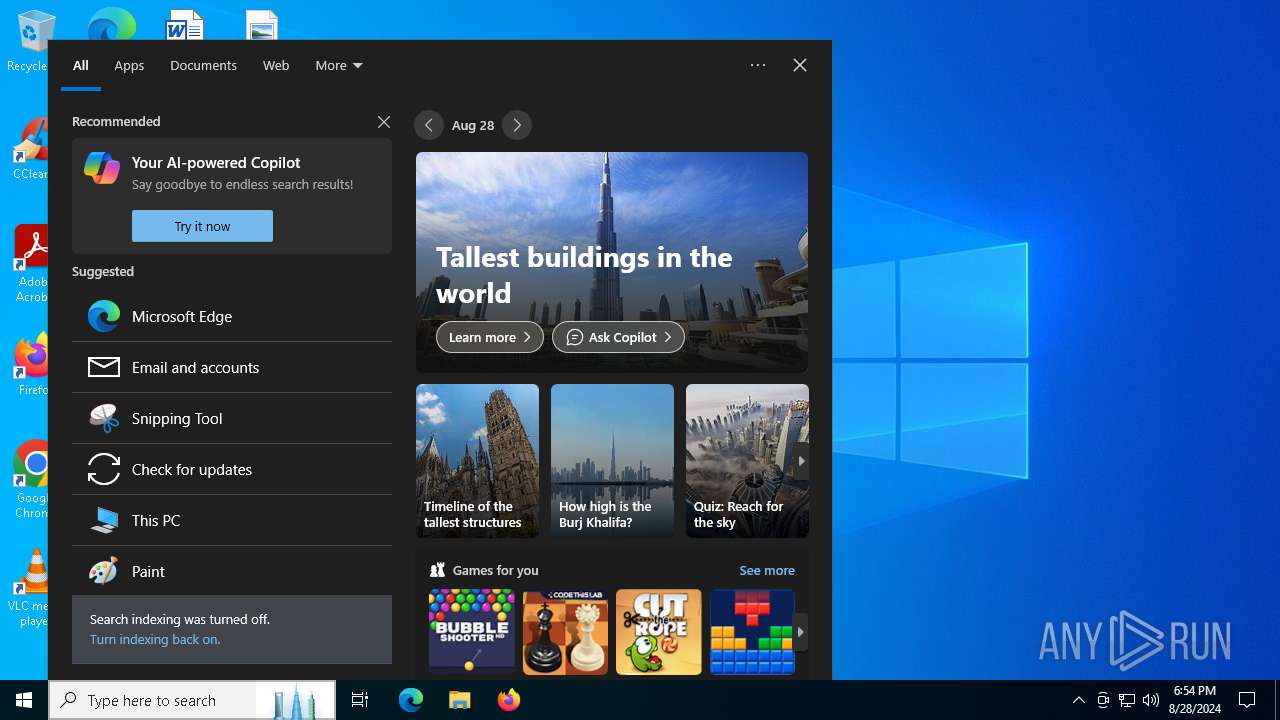The height and width of the screenshot is (720, 1280).
Task: Open This PC from suggestions
Action: [x=232, y=520]
